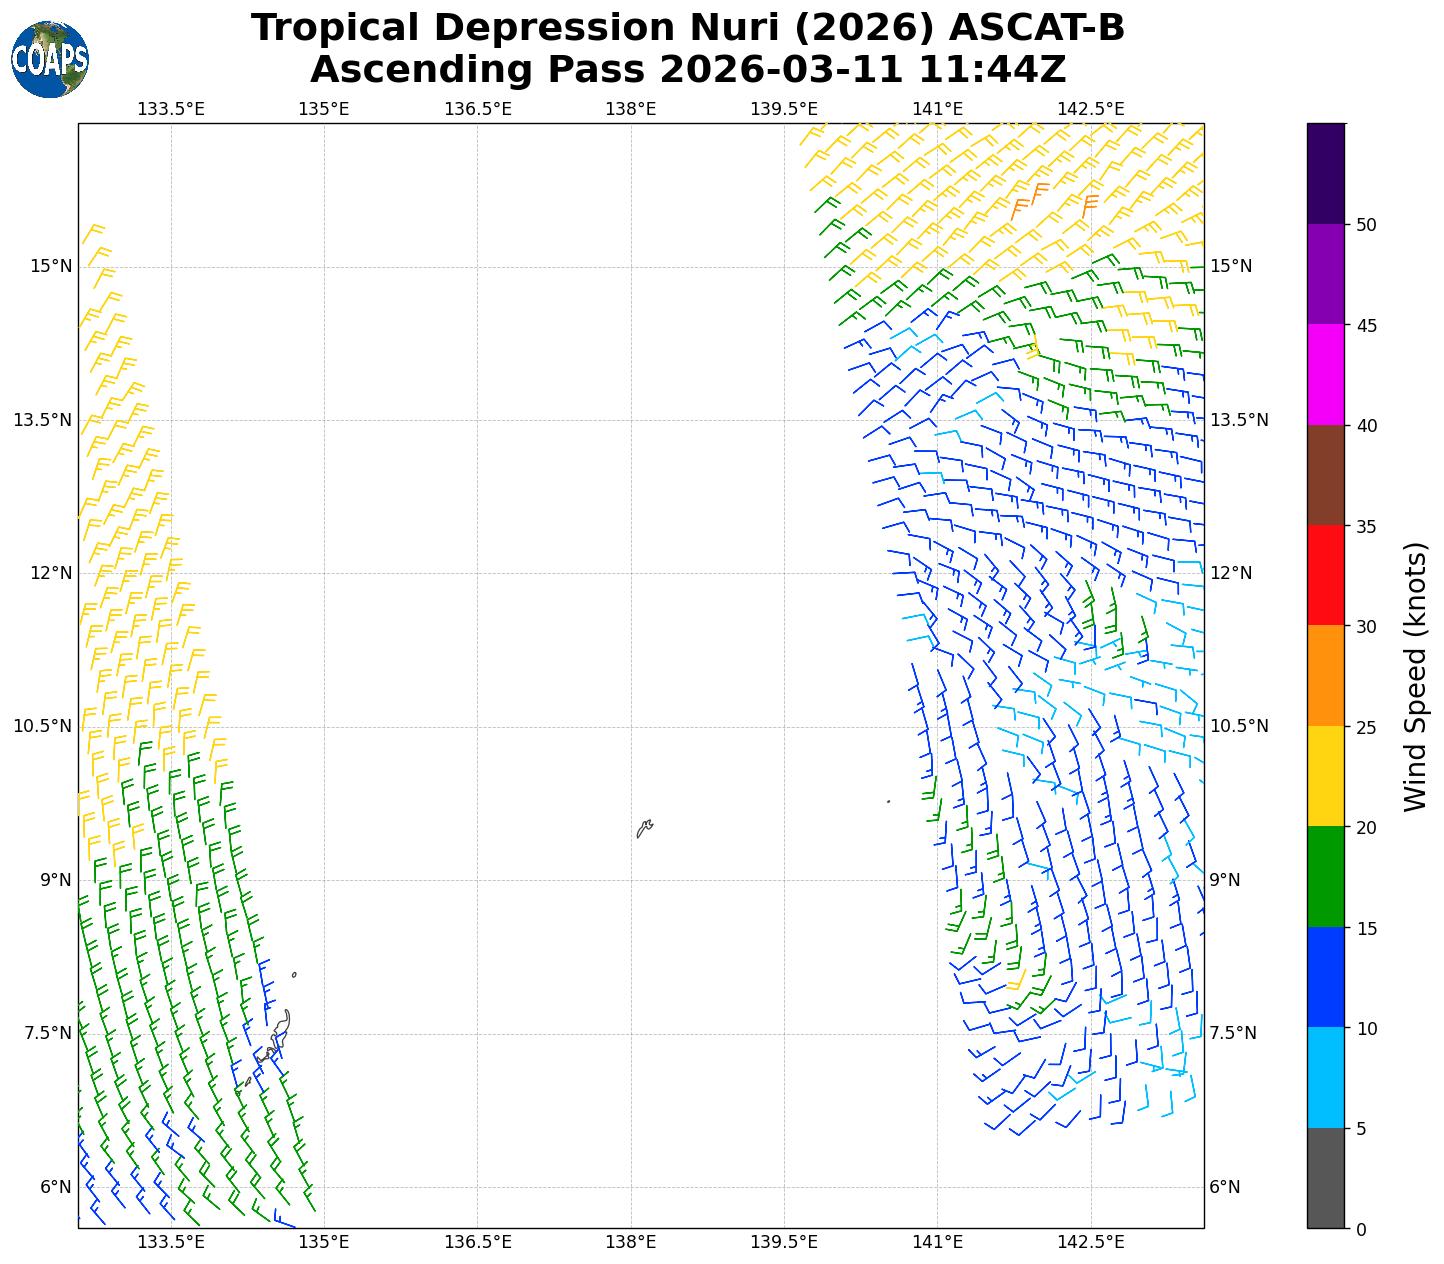Viewport: 1444px width, 1264px height.
Task: Select the red 30-35 knot colorbar segment
Action: click(1326, 576)
